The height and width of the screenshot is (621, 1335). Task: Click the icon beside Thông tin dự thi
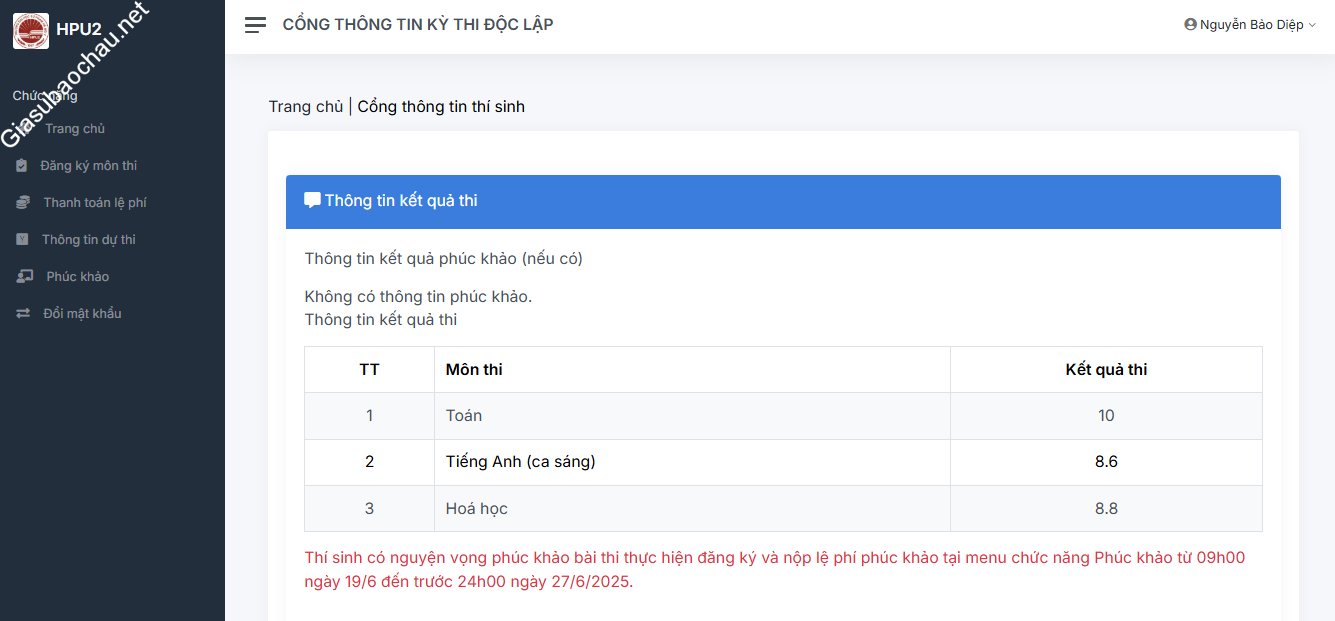(22, 240)
